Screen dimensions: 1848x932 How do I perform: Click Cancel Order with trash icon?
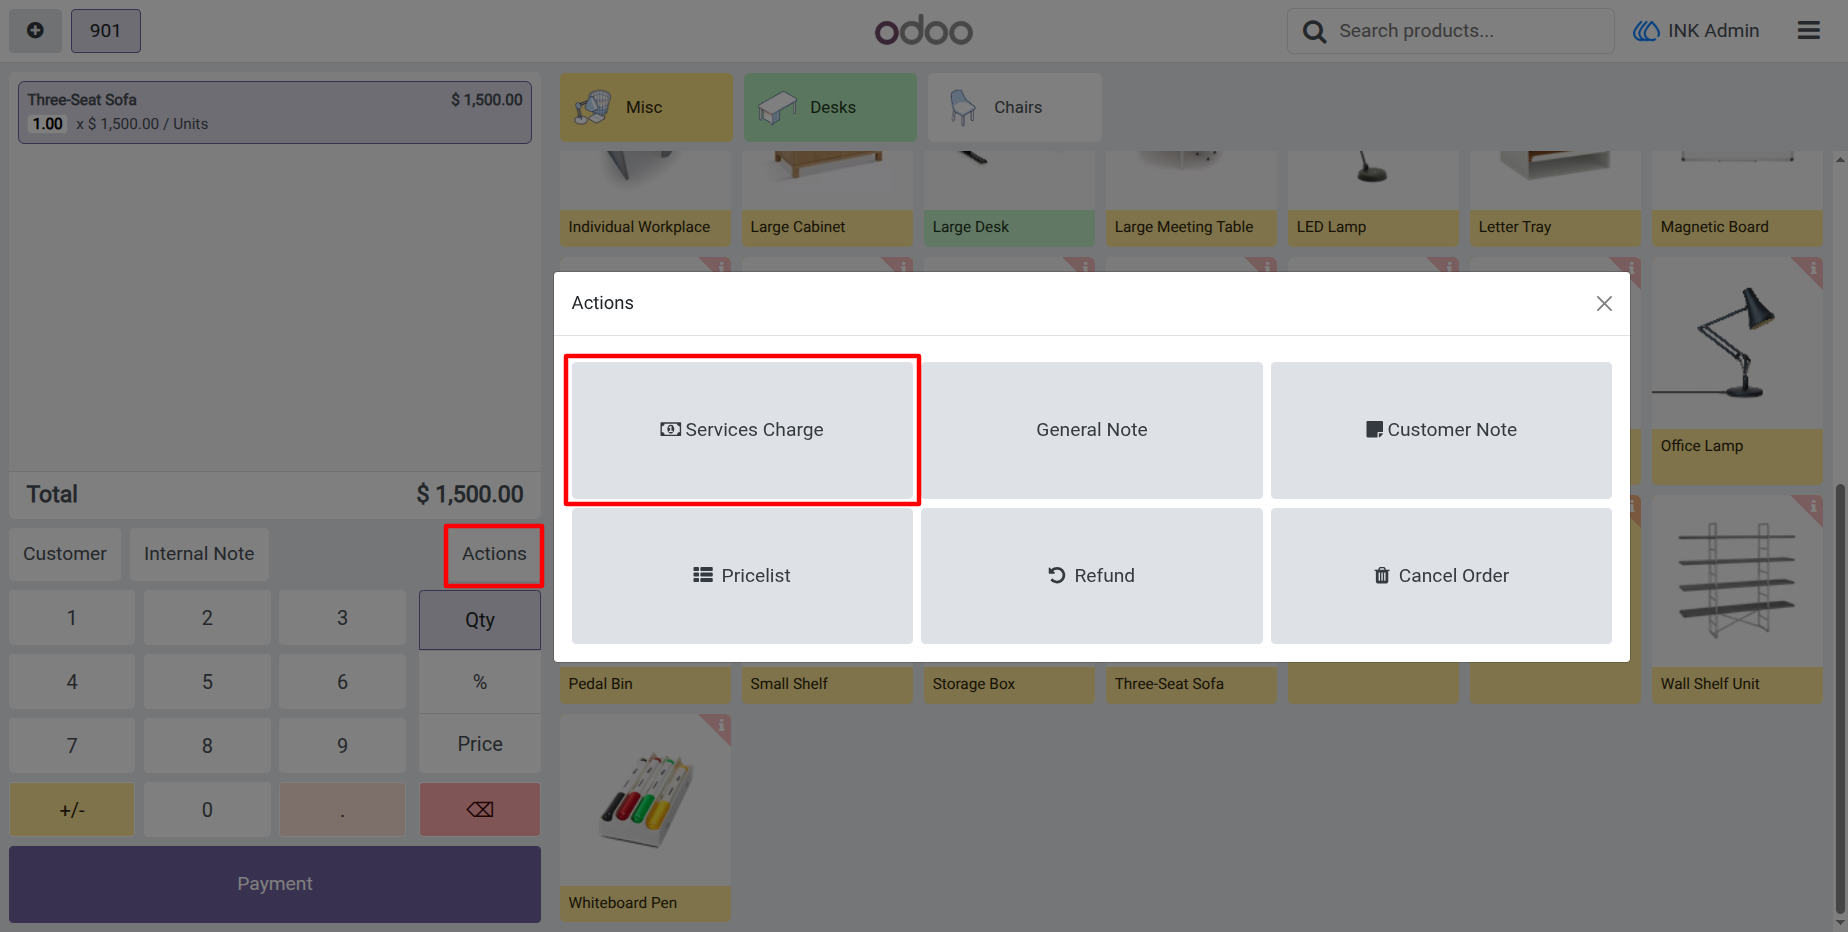point(1441,576)
